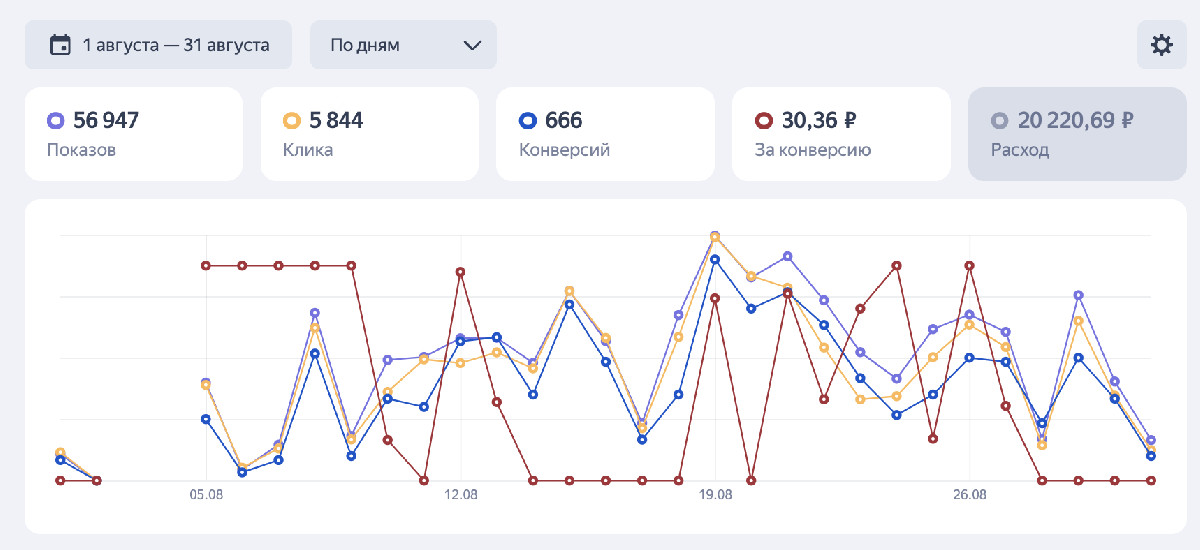Screen dimensions: 1200x550
Task: Click the 12.08 date label on axis
Action: point(460,495)
